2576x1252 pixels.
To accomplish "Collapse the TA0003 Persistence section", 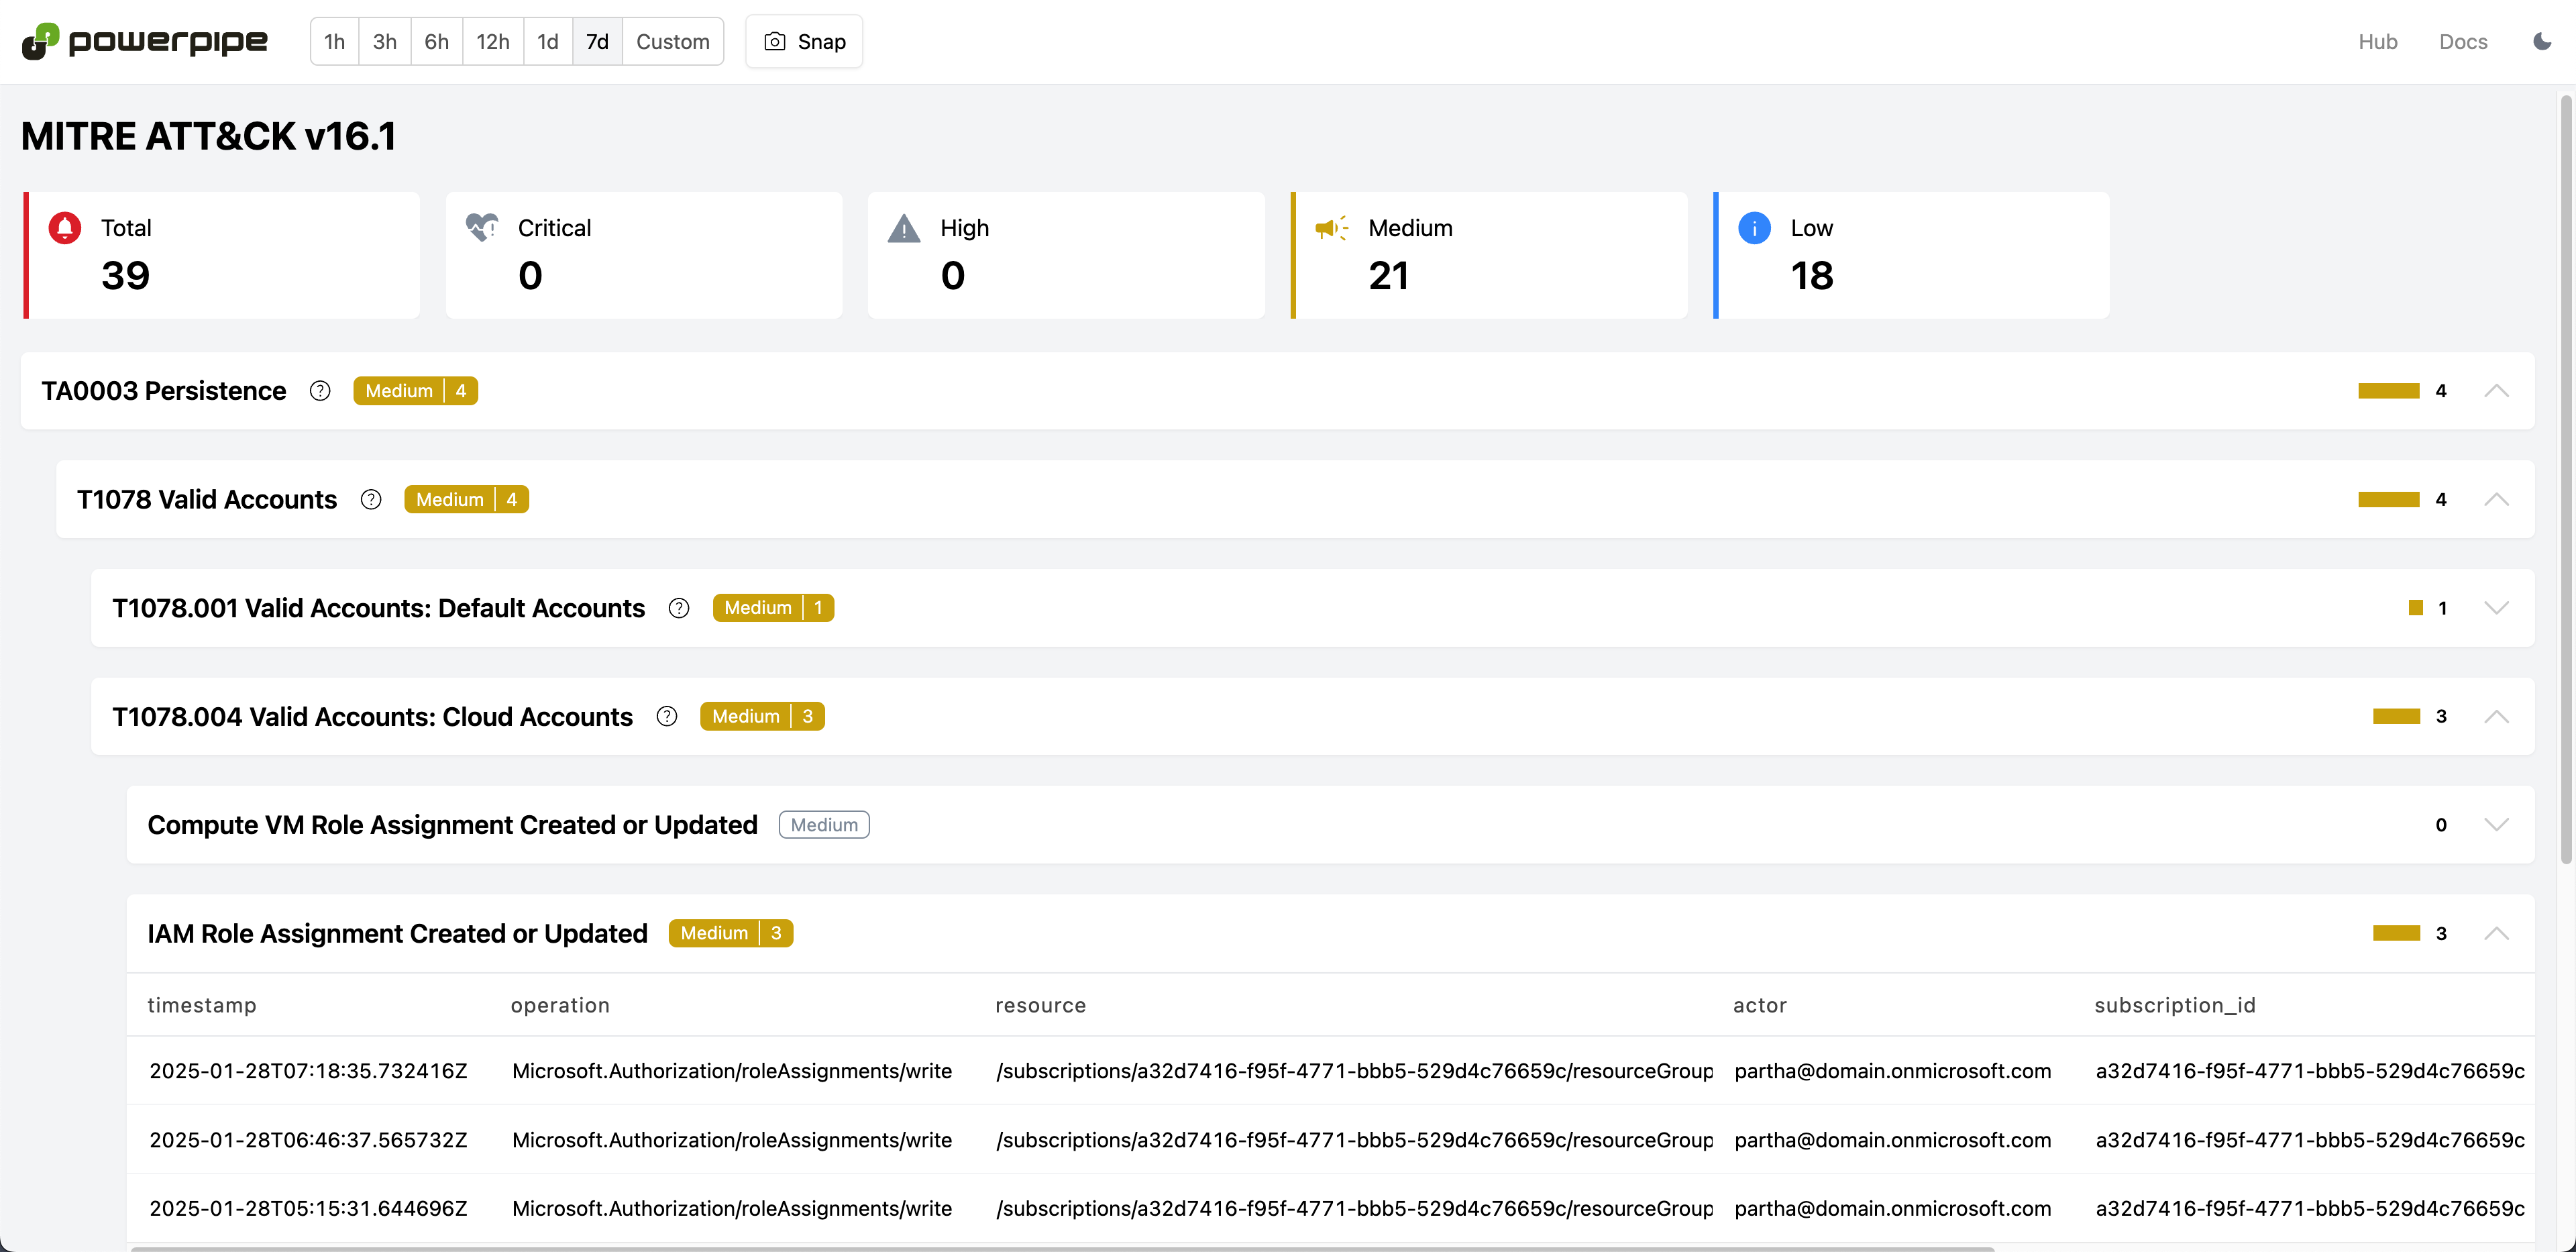I will click(x=2496, y=391).
